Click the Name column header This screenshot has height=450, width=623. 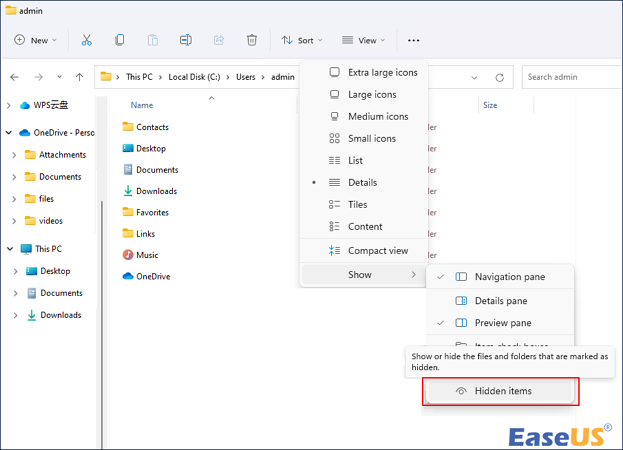[142, 105]
